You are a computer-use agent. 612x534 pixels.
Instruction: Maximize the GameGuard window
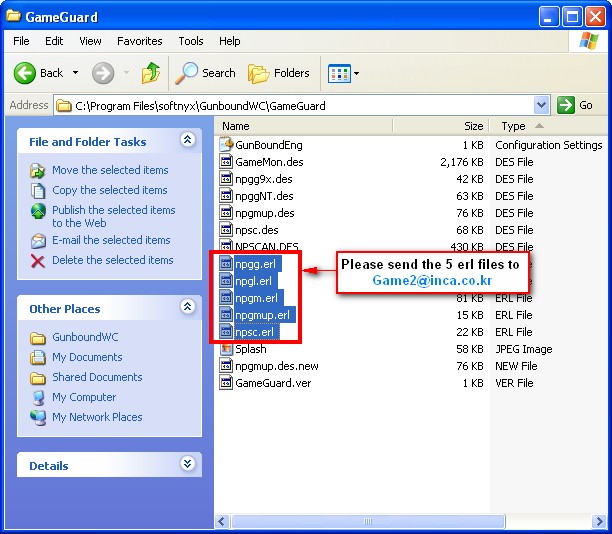click(x=572, y=17)
